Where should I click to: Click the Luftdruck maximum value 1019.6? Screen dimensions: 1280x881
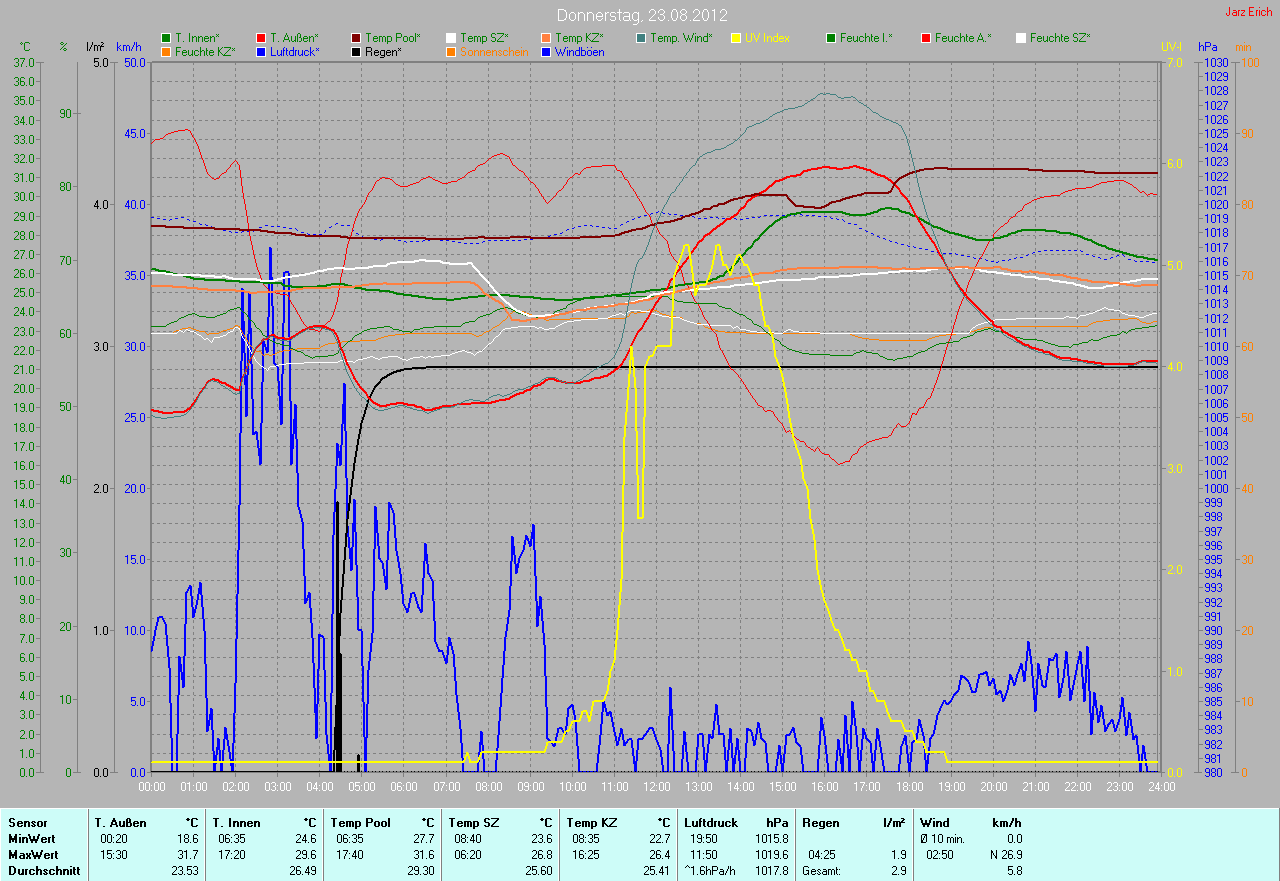point(771,854)
